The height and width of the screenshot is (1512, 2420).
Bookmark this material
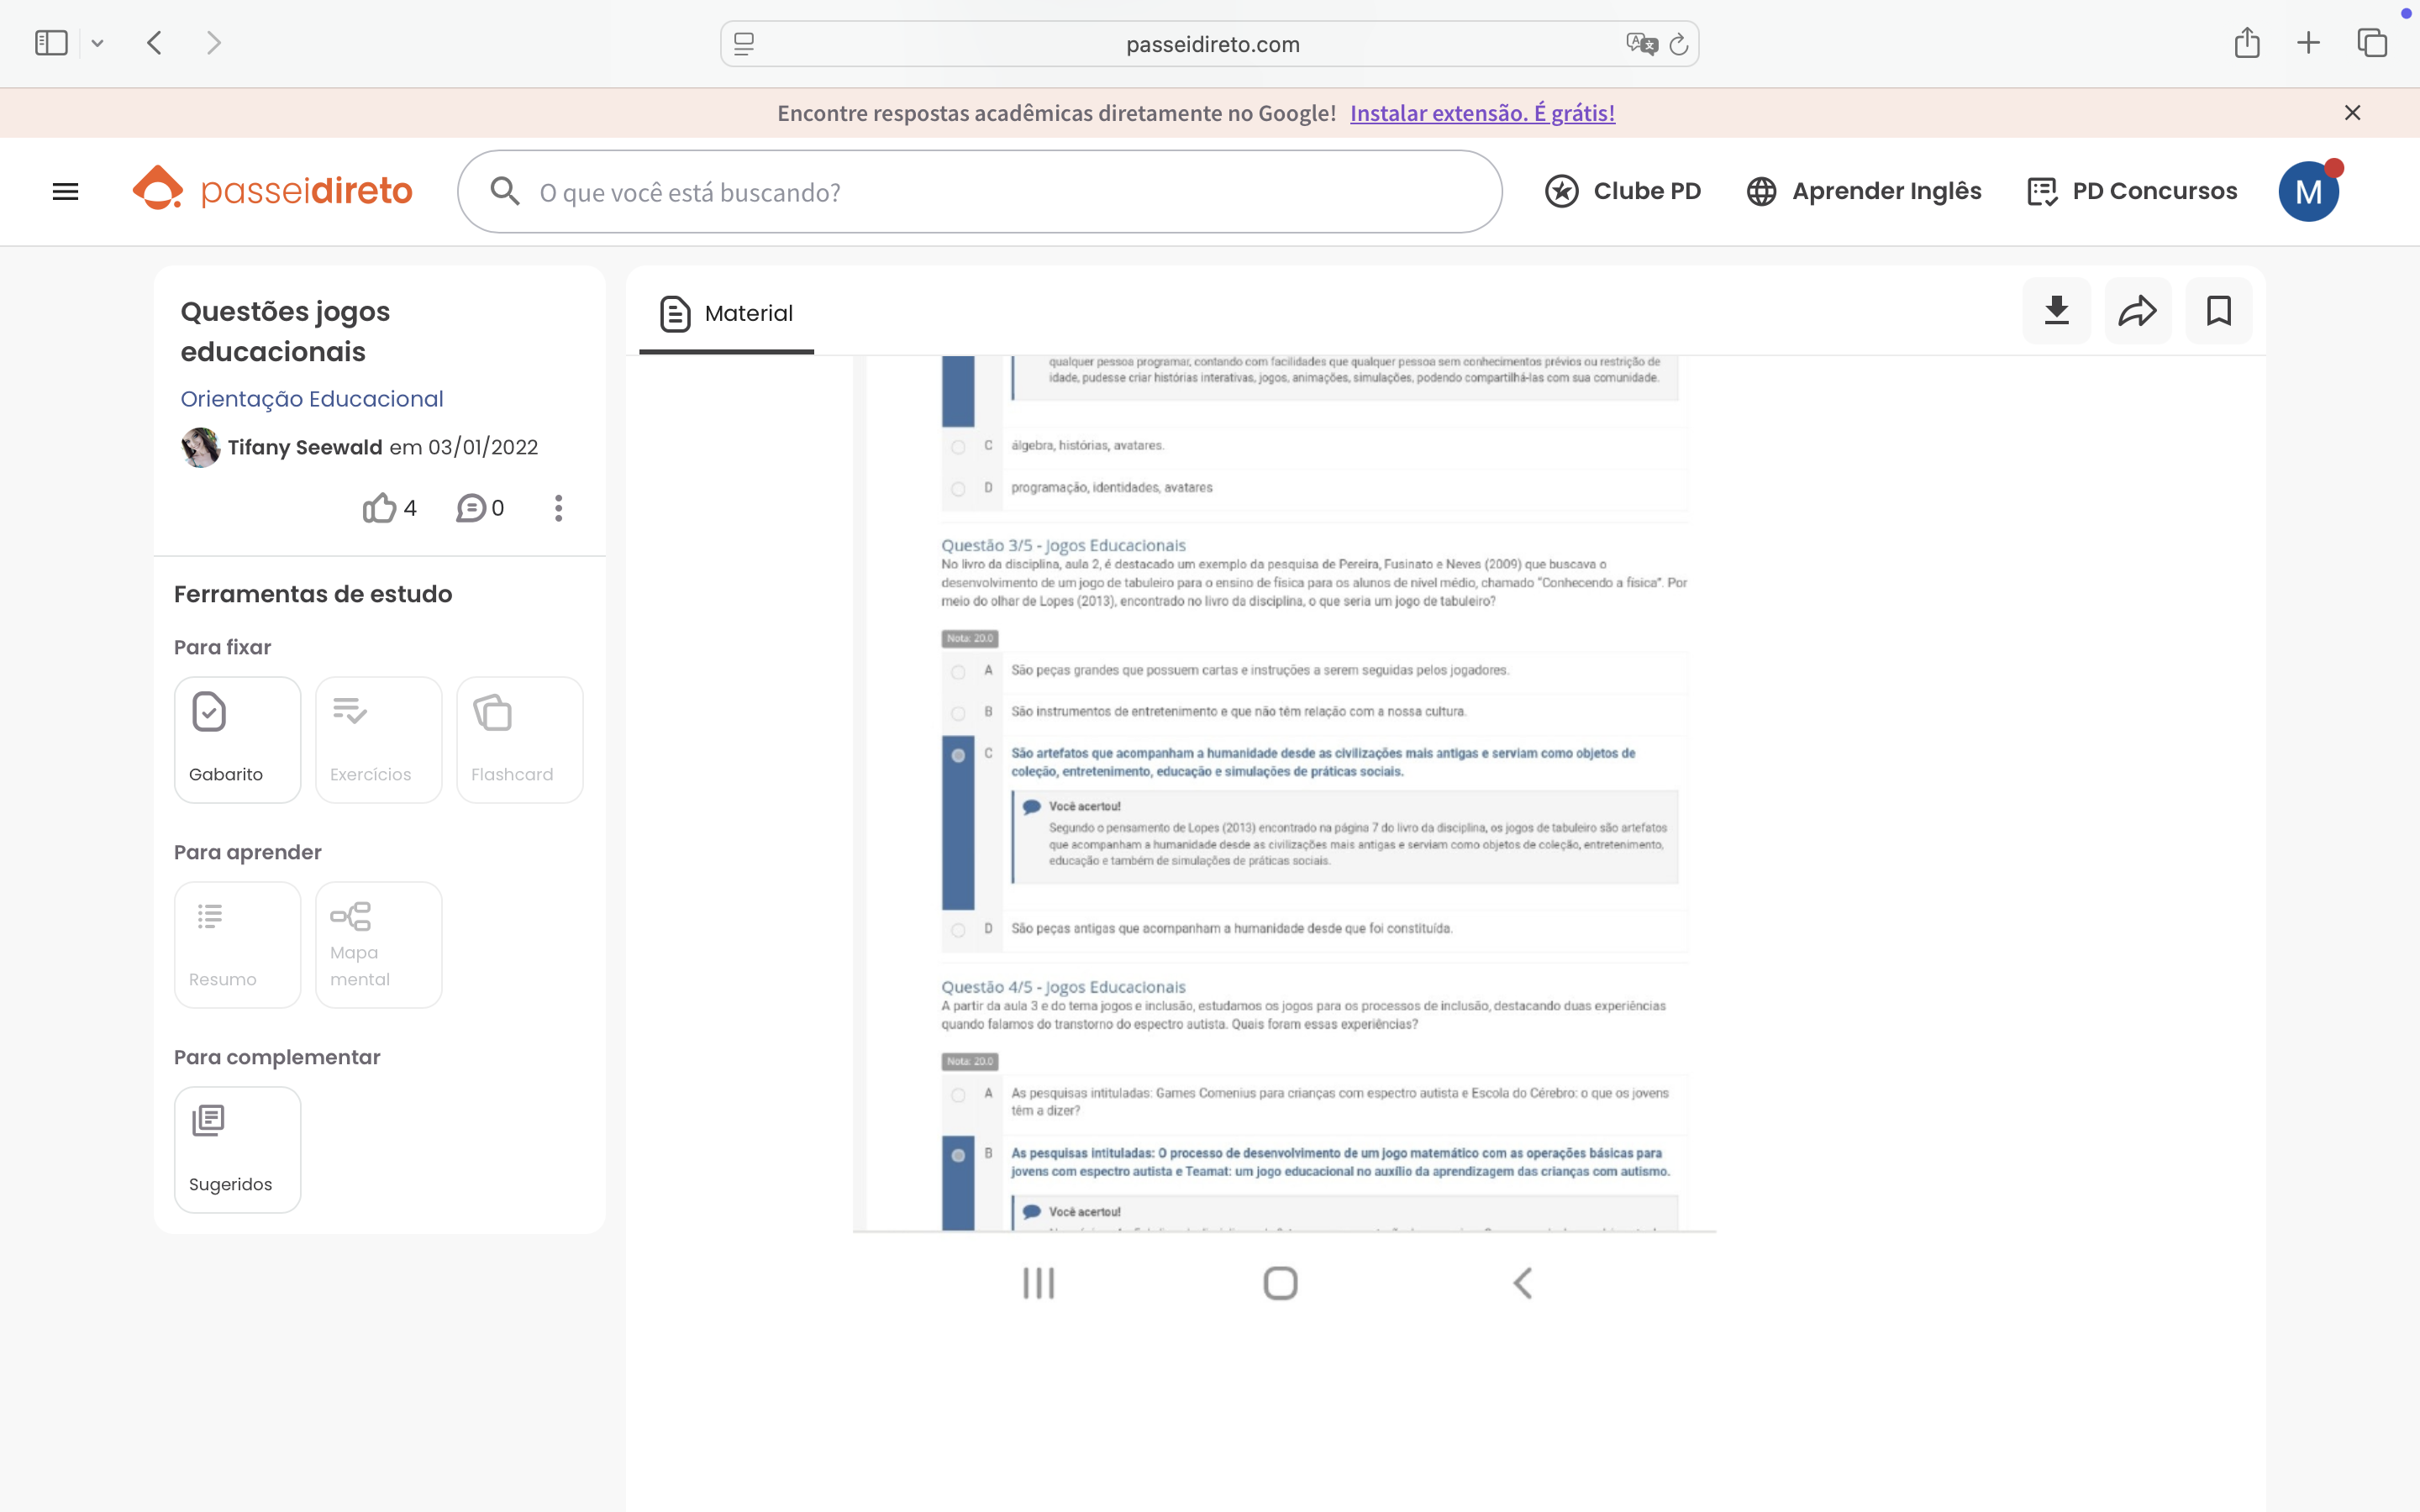coord(2218,311)
